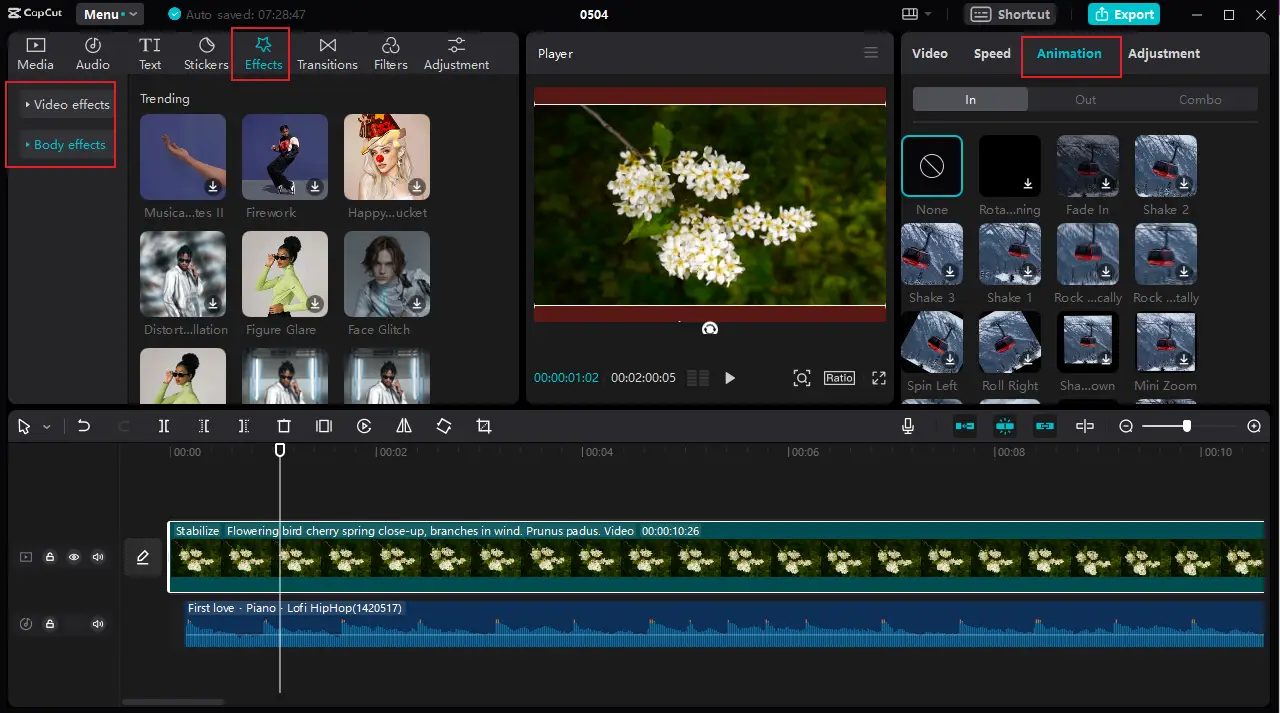Switch to the Video tab in inspector
1280x713 pixels.
click(930, 53)
